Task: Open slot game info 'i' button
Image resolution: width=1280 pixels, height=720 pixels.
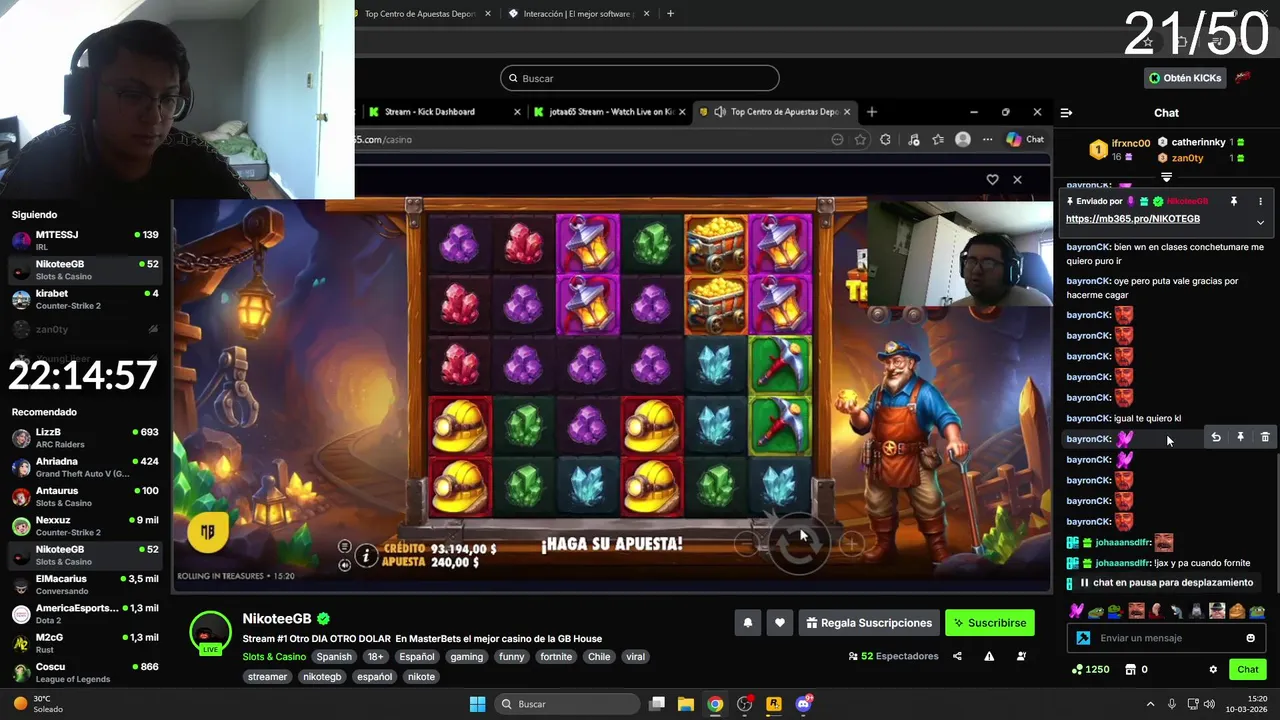Action: coord(367,555)
